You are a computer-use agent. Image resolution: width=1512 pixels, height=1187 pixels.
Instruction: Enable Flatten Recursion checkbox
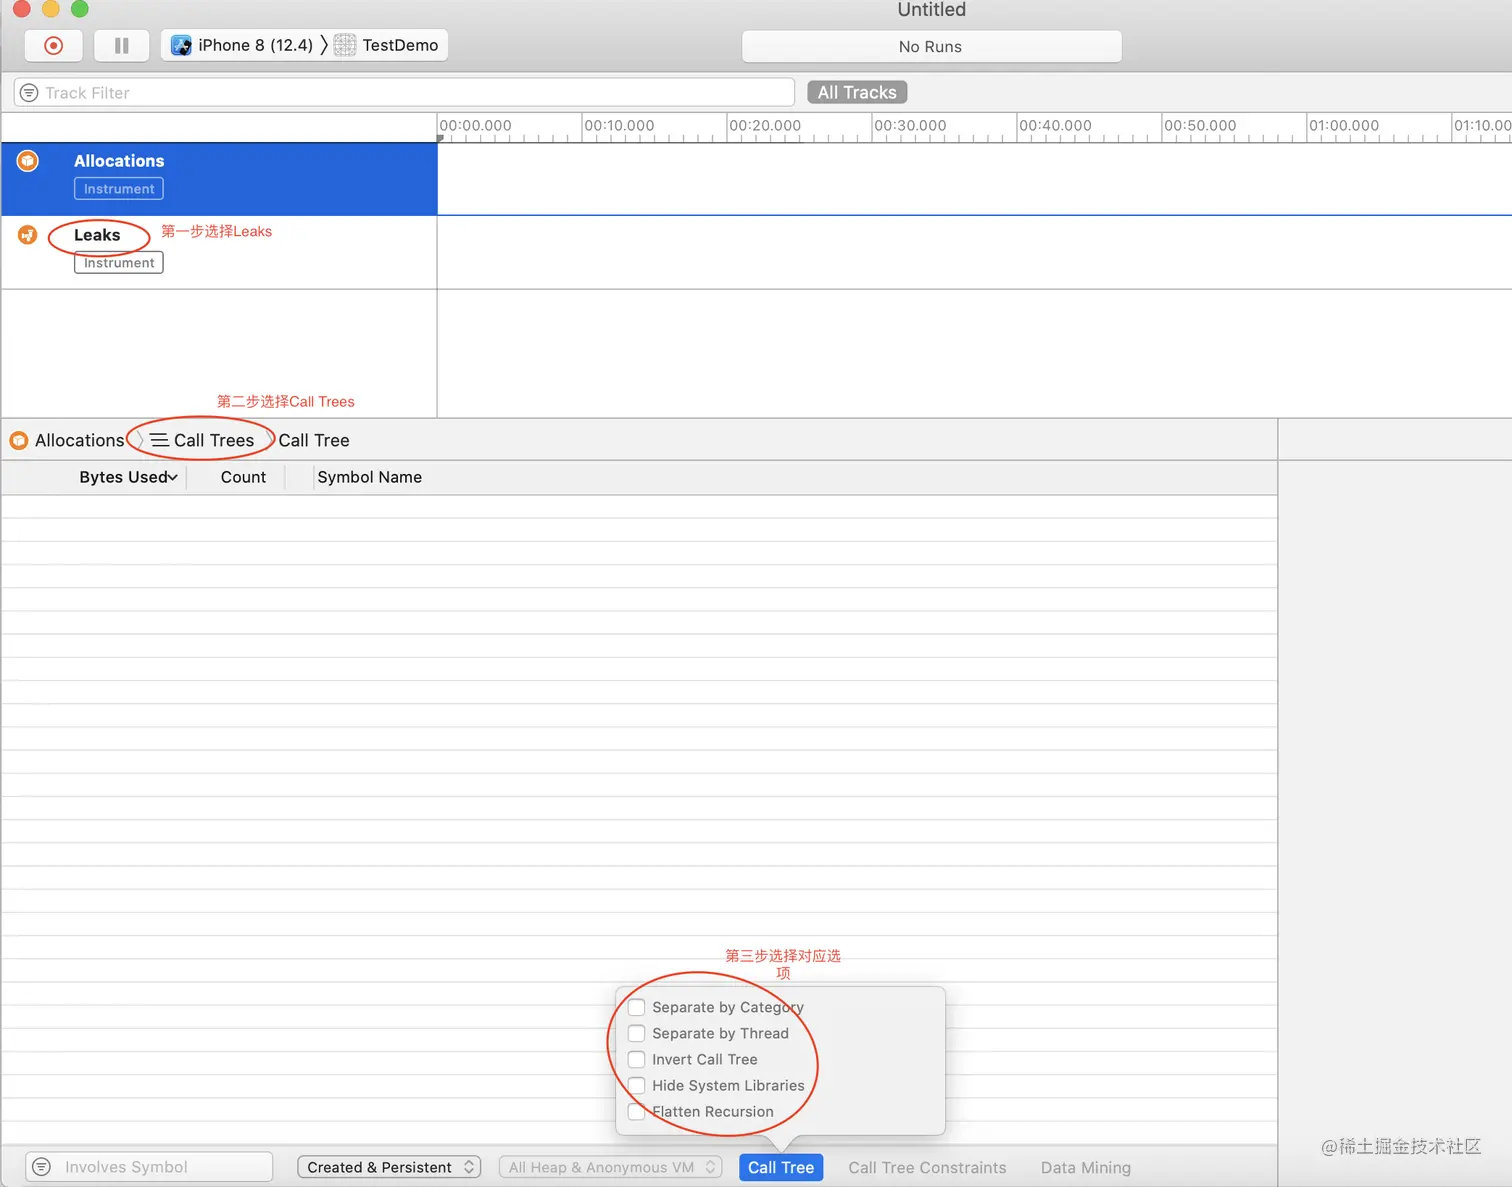coord(636,1111)
